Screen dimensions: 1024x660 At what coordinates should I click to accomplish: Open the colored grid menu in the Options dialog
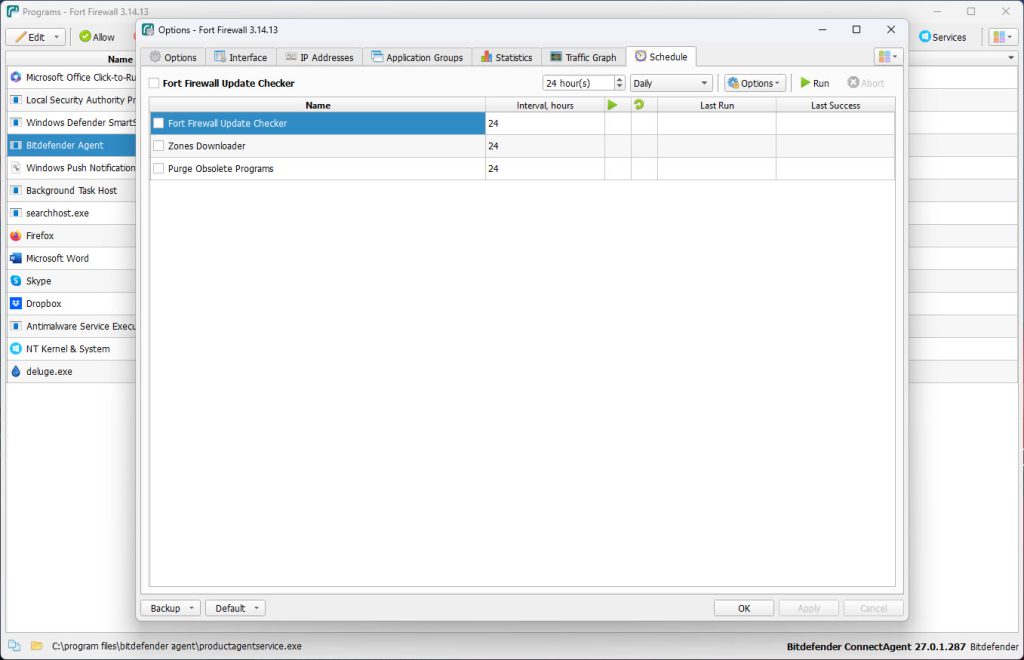click(888, 57)
